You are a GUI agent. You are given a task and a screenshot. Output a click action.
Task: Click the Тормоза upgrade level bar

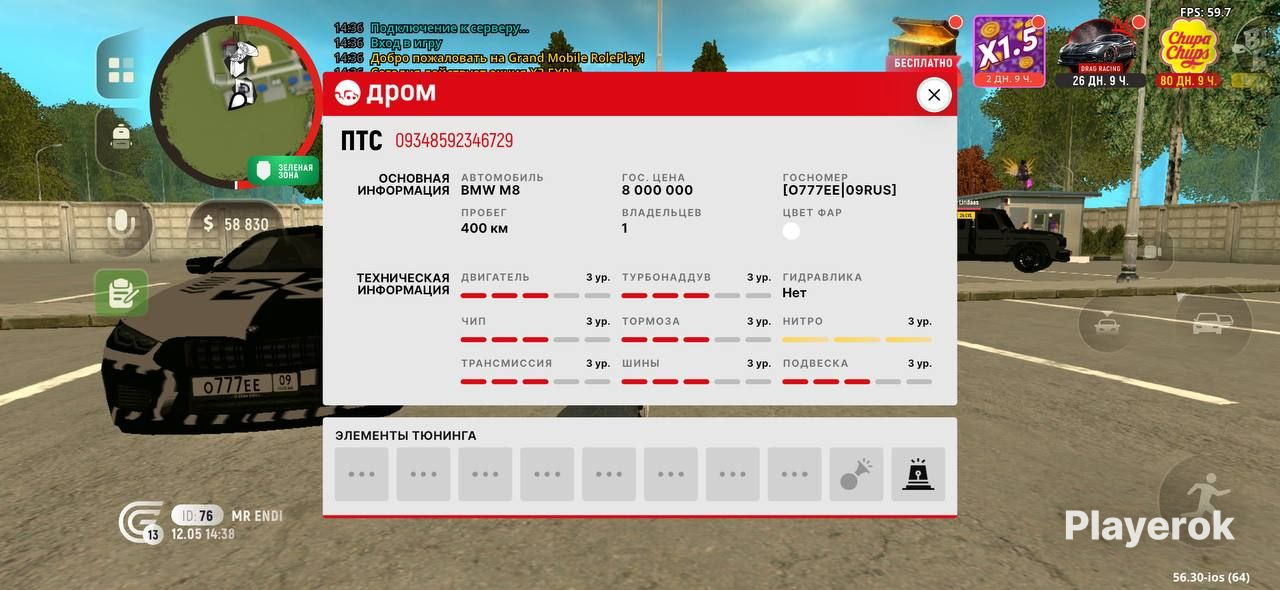pyautogui.click(x=696, y=339)
